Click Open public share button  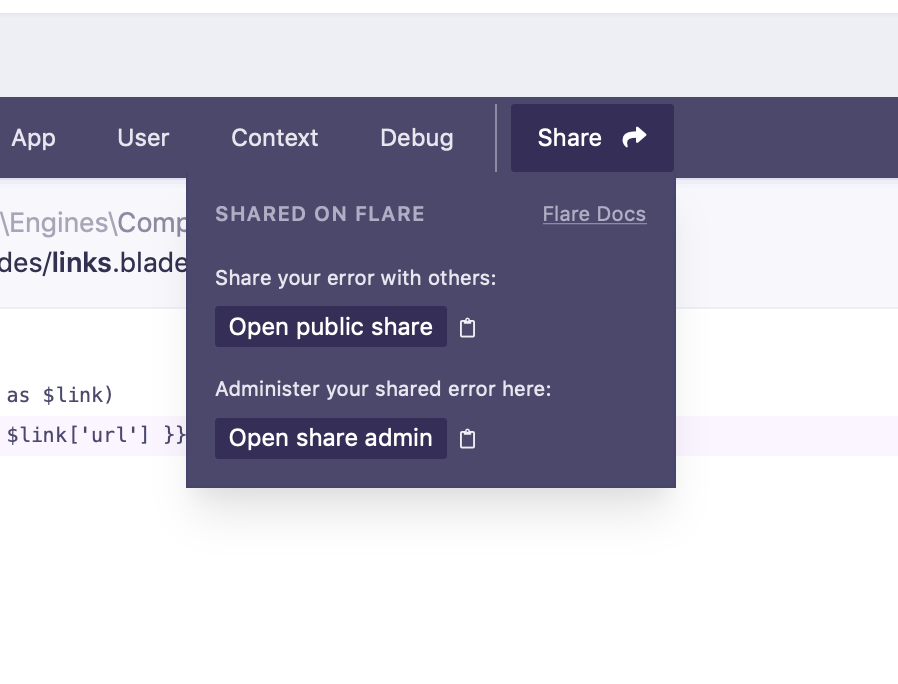[x=330, y=327]
